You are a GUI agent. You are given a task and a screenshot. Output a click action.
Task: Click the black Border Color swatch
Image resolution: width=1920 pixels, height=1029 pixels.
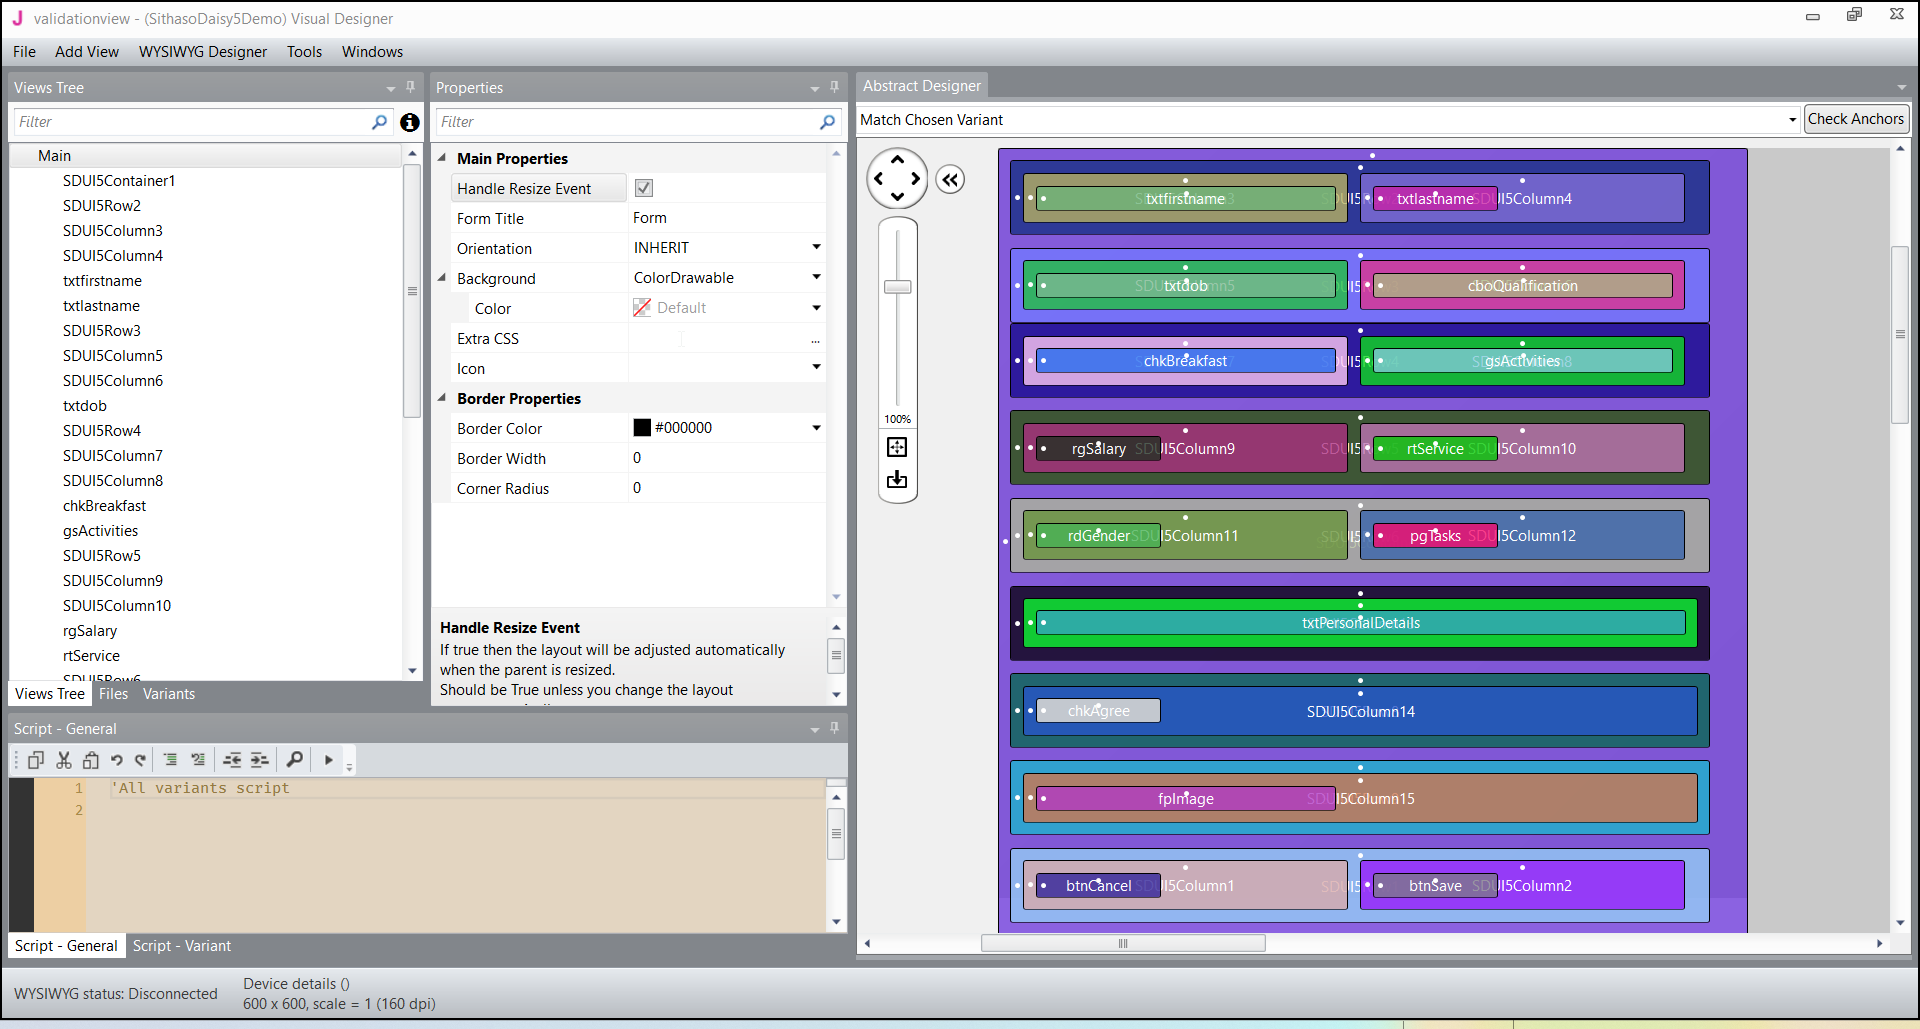click(642, 428)
